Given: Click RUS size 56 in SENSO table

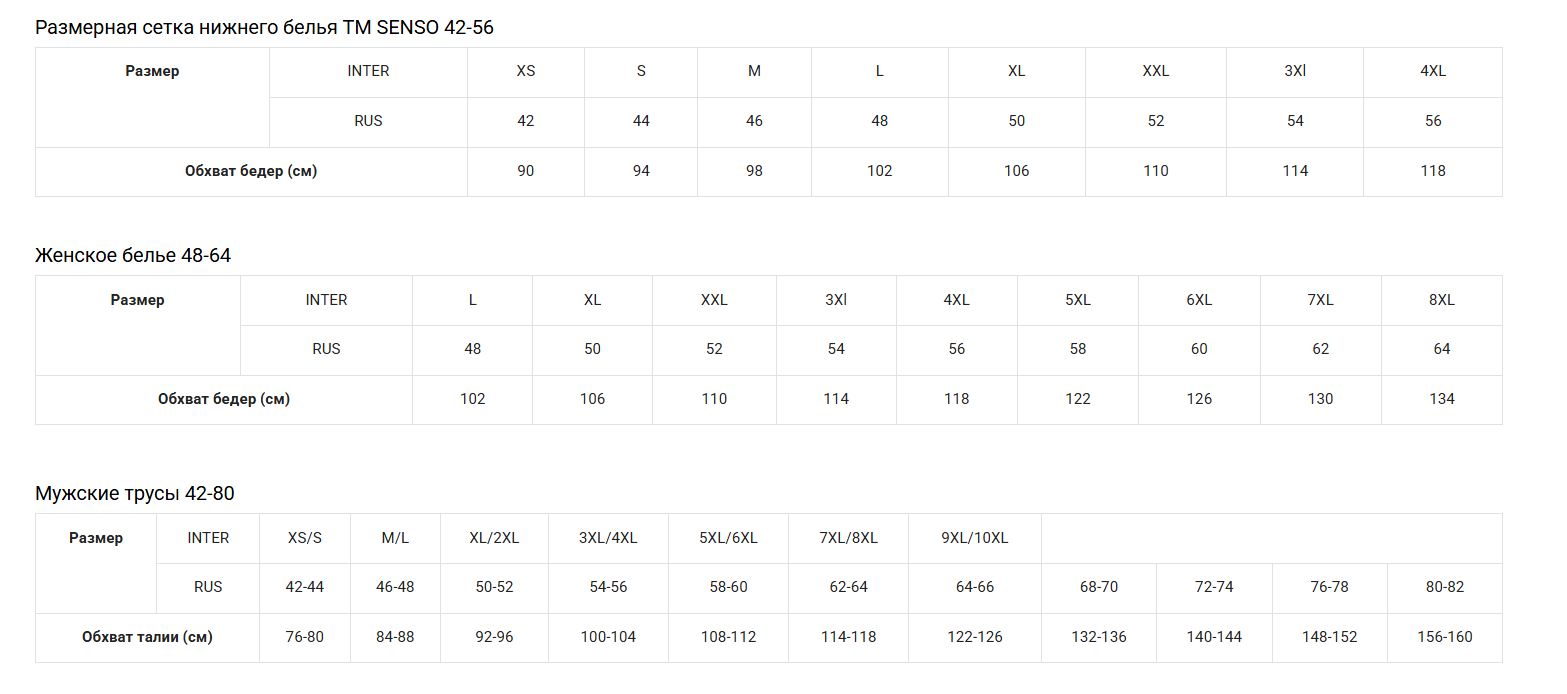Looking at the screenshot, I should [1433, 121].
